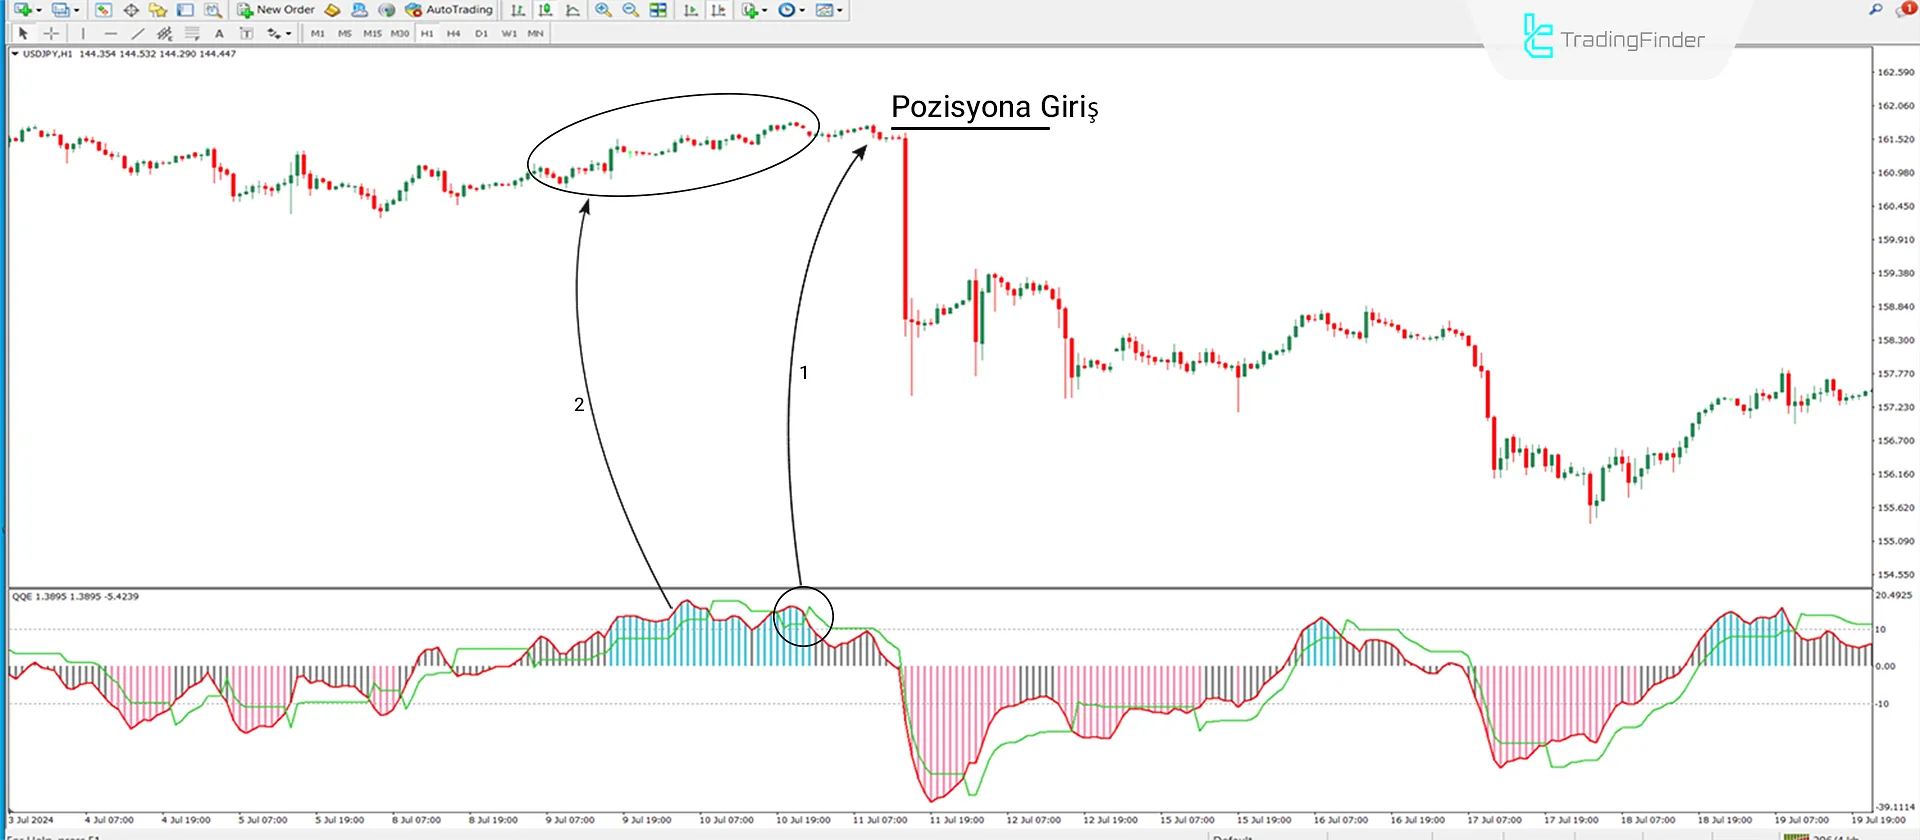Choose the vertical line tool

[x=83, y=33]
